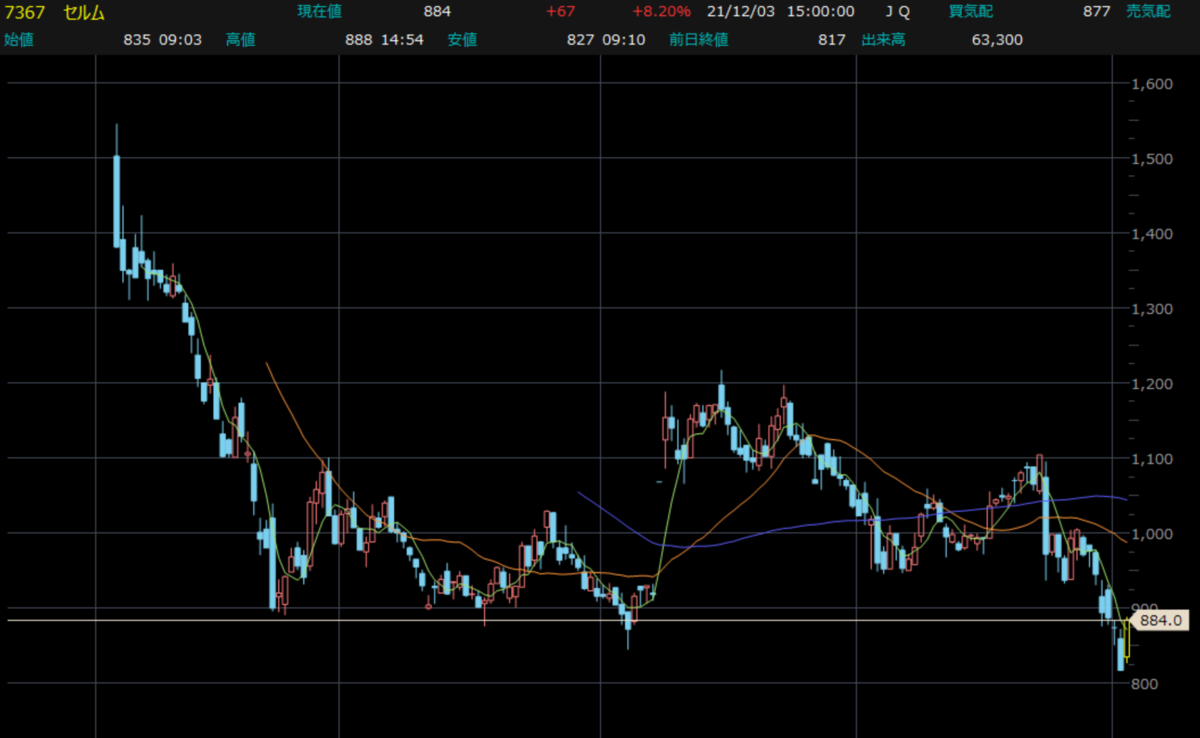
Task: Click the 現在値 label
Action: (320, 12)
